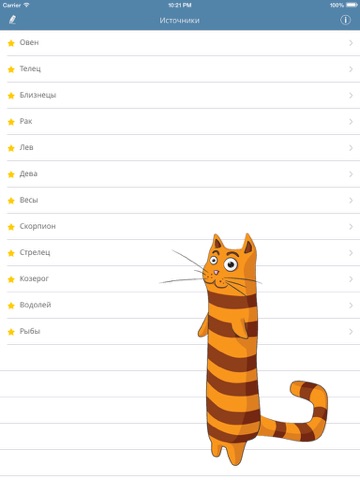Image resolution: width=360 pixels, height=480 pixels.
Task: Toggle the favorite star beside Телец
Action: (11, 69)
